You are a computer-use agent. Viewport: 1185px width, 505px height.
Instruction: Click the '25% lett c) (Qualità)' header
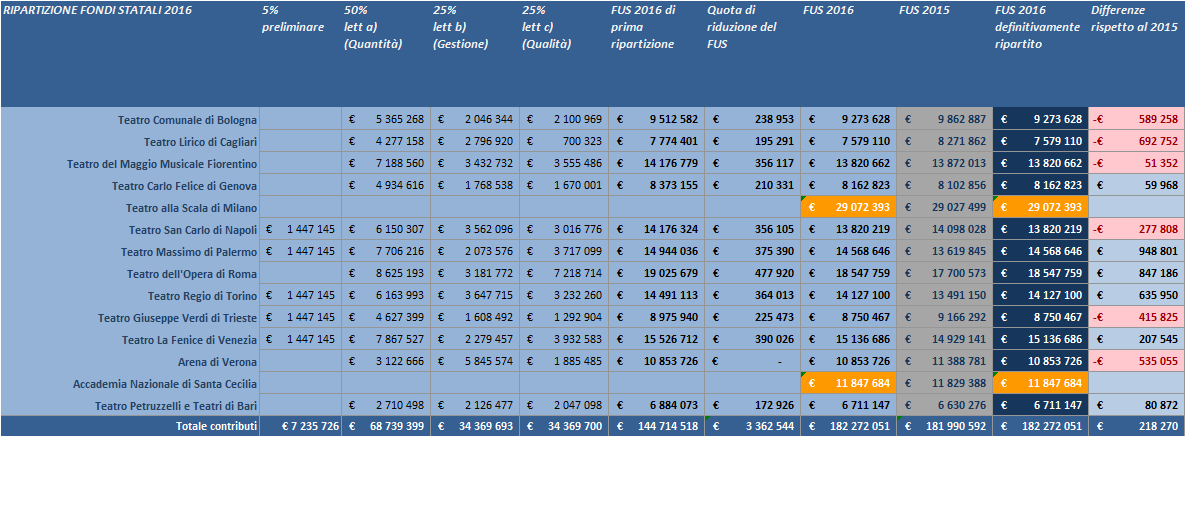point(564,54)
